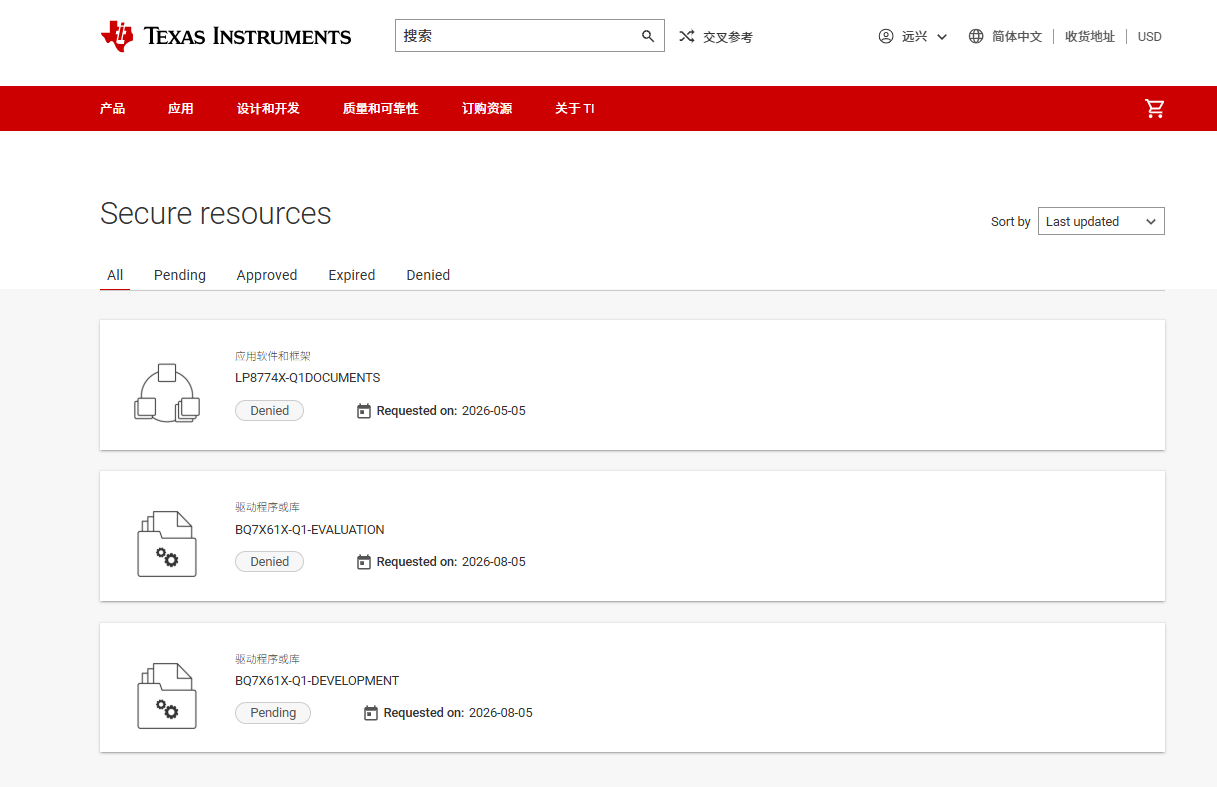Open the BQ7X61X-Q1-EVALUATION resource

click(x=310, y=530)
